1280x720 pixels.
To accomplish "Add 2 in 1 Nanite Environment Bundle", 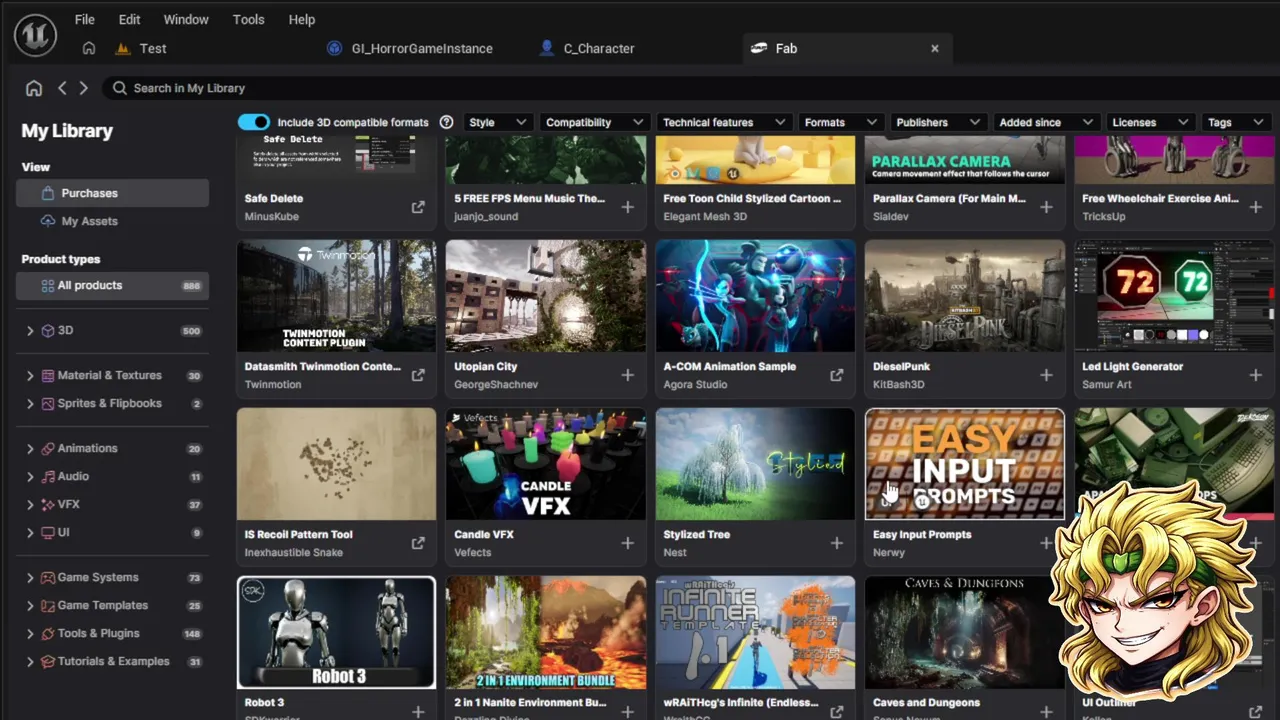I will (627, 711).
